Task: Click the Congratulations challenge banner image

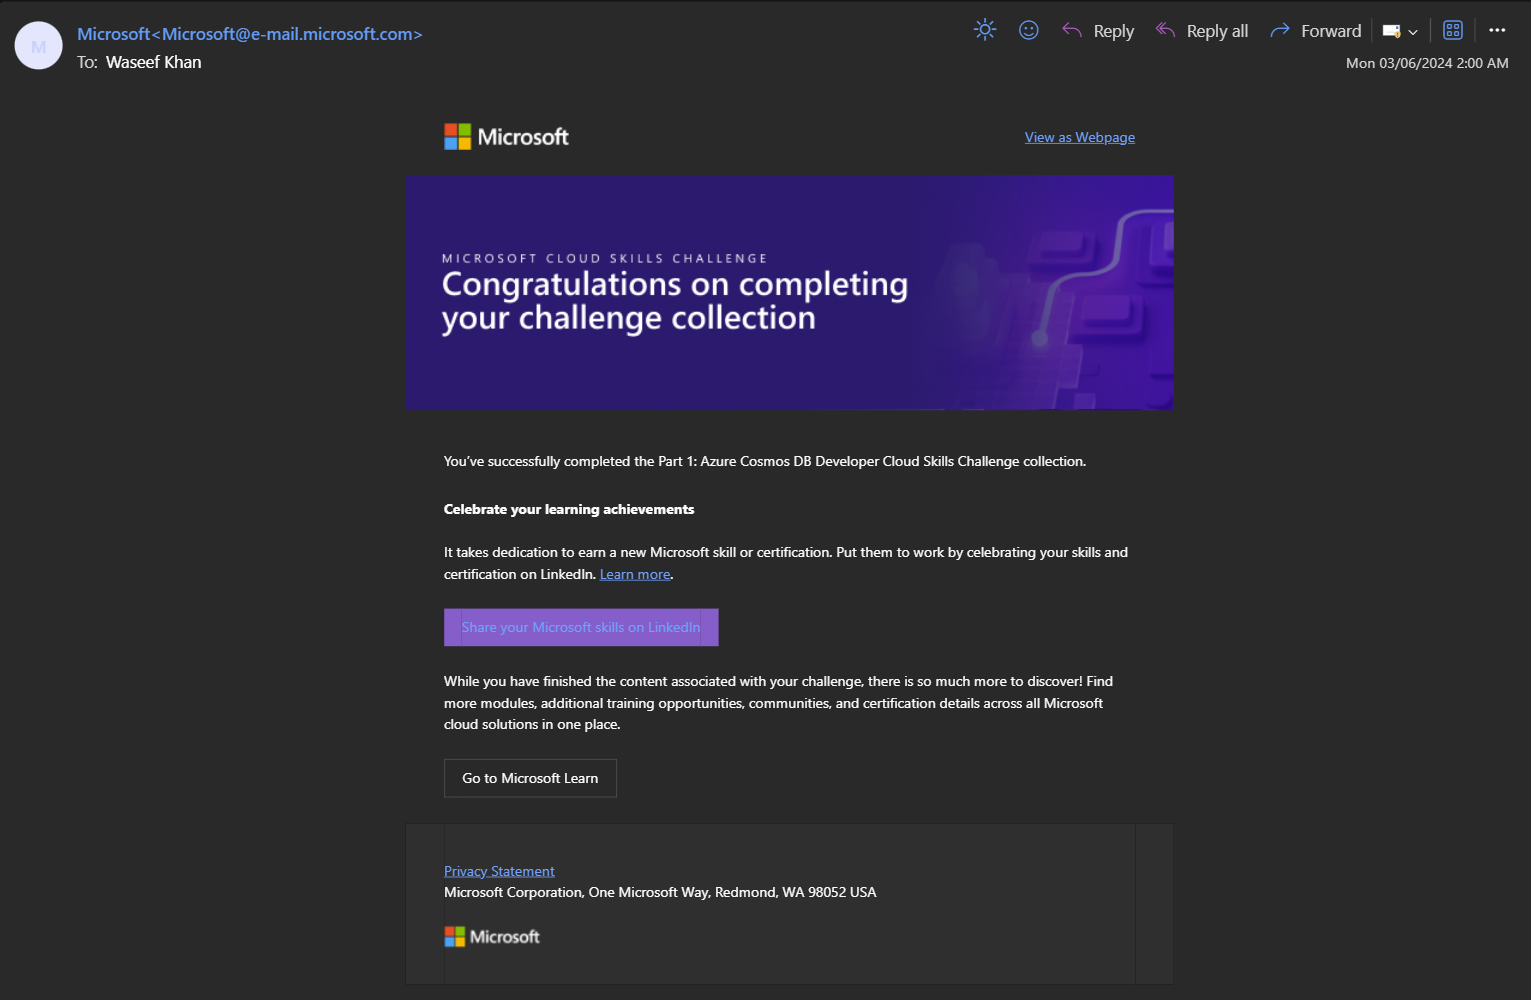Action: (x=789, y=292)
